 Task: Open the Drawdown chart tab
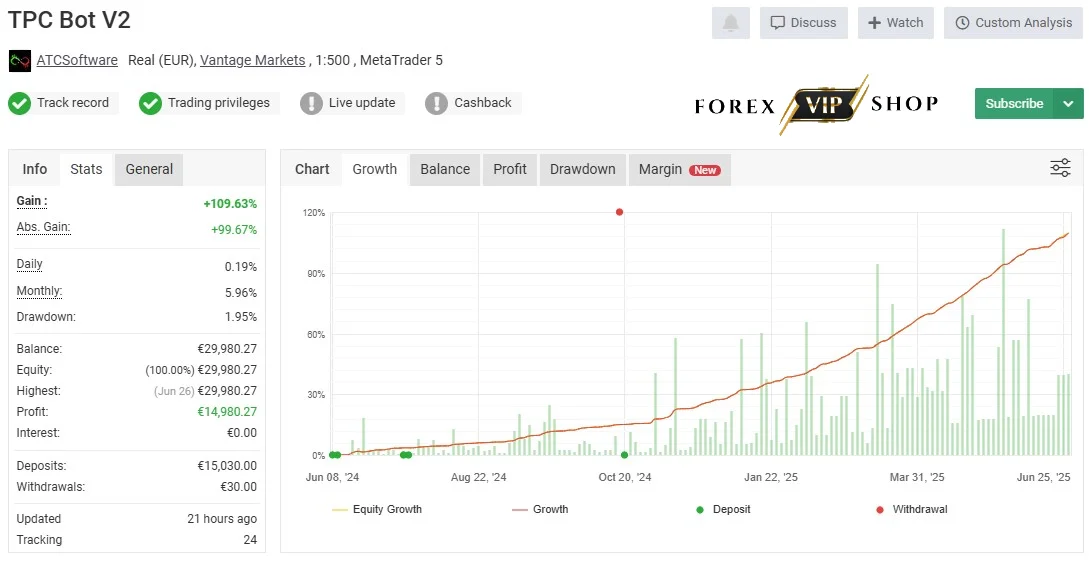pos(583,169)
